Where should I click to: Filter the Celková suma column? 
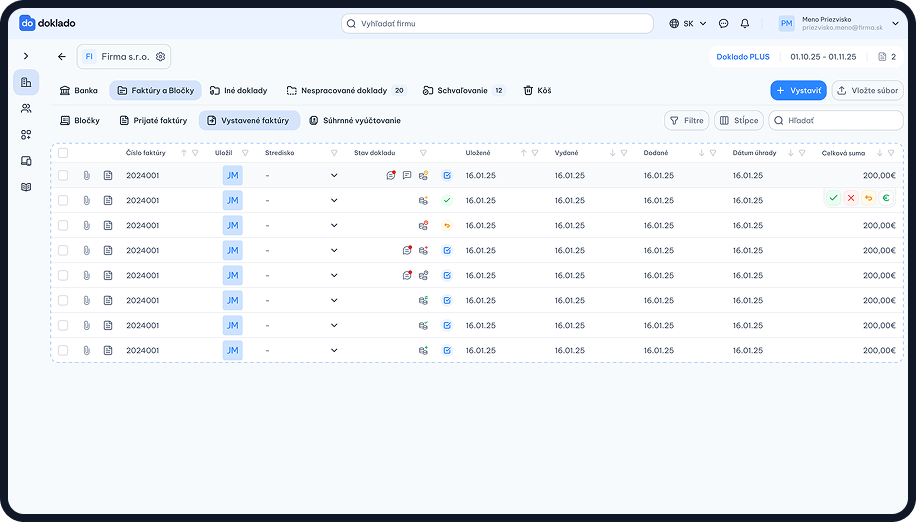pyautogui.click(x=891, y=153)
